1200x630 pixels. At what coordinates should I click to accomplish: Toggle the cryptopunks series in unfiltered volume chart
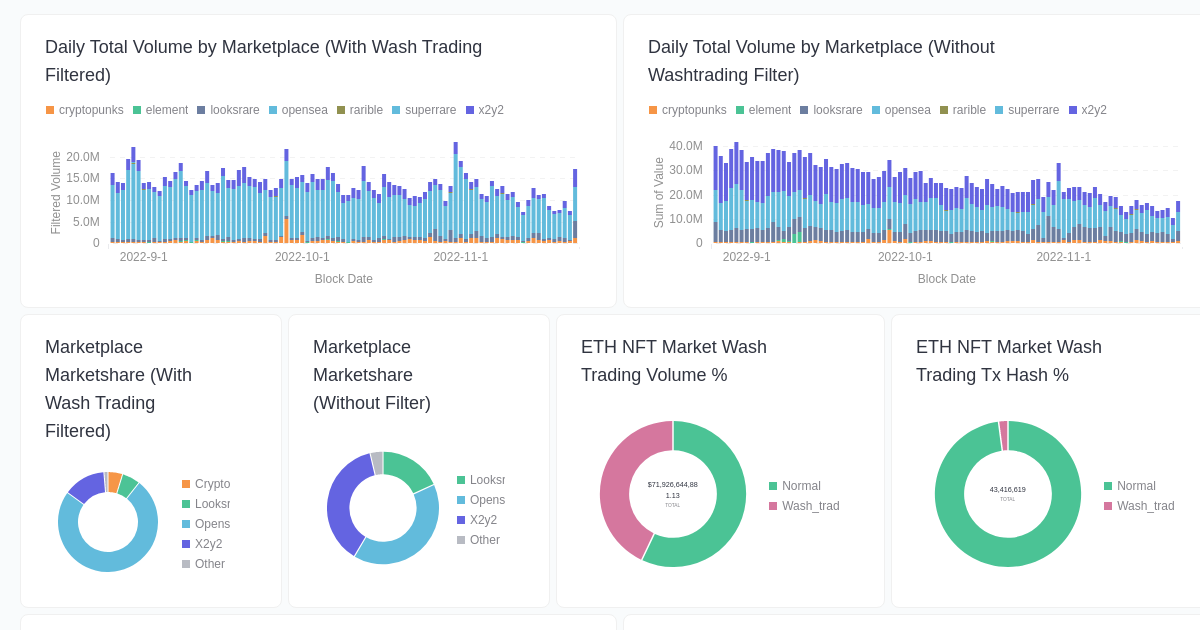coord(652,110)
